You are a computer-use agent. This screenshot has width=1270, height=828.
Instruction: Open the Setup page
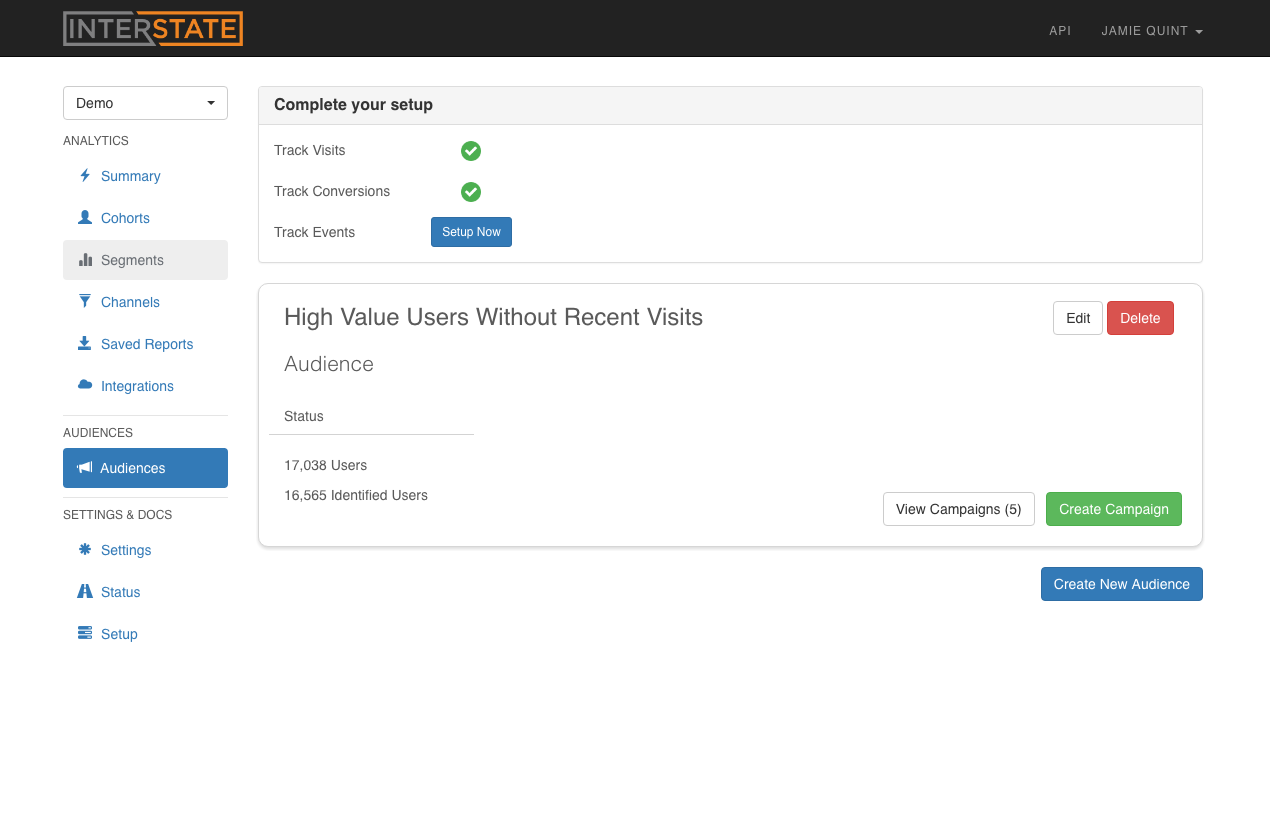tap(145, 634)
